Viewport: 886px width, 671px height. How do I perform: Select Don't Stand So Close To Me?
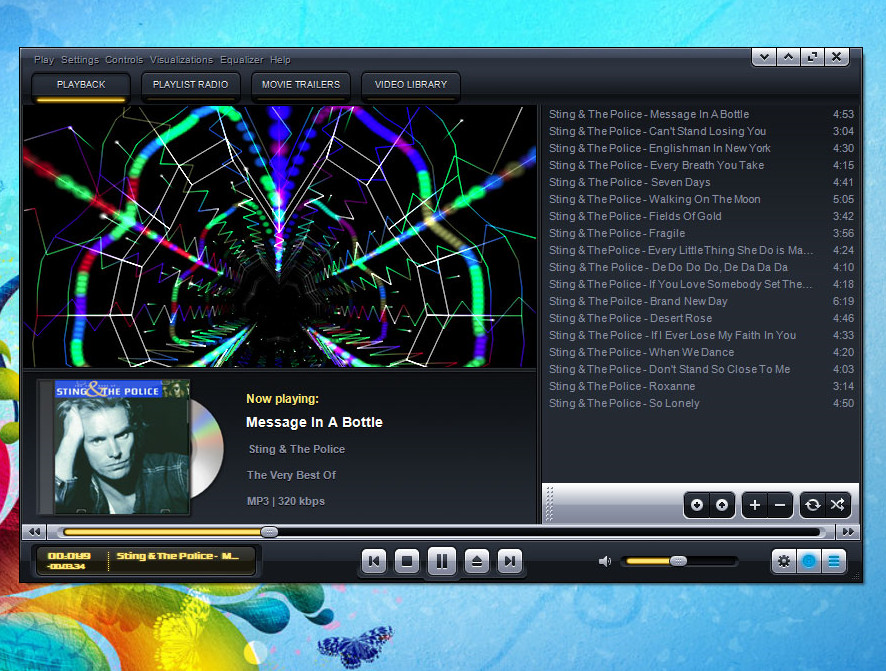pos(701,369)
